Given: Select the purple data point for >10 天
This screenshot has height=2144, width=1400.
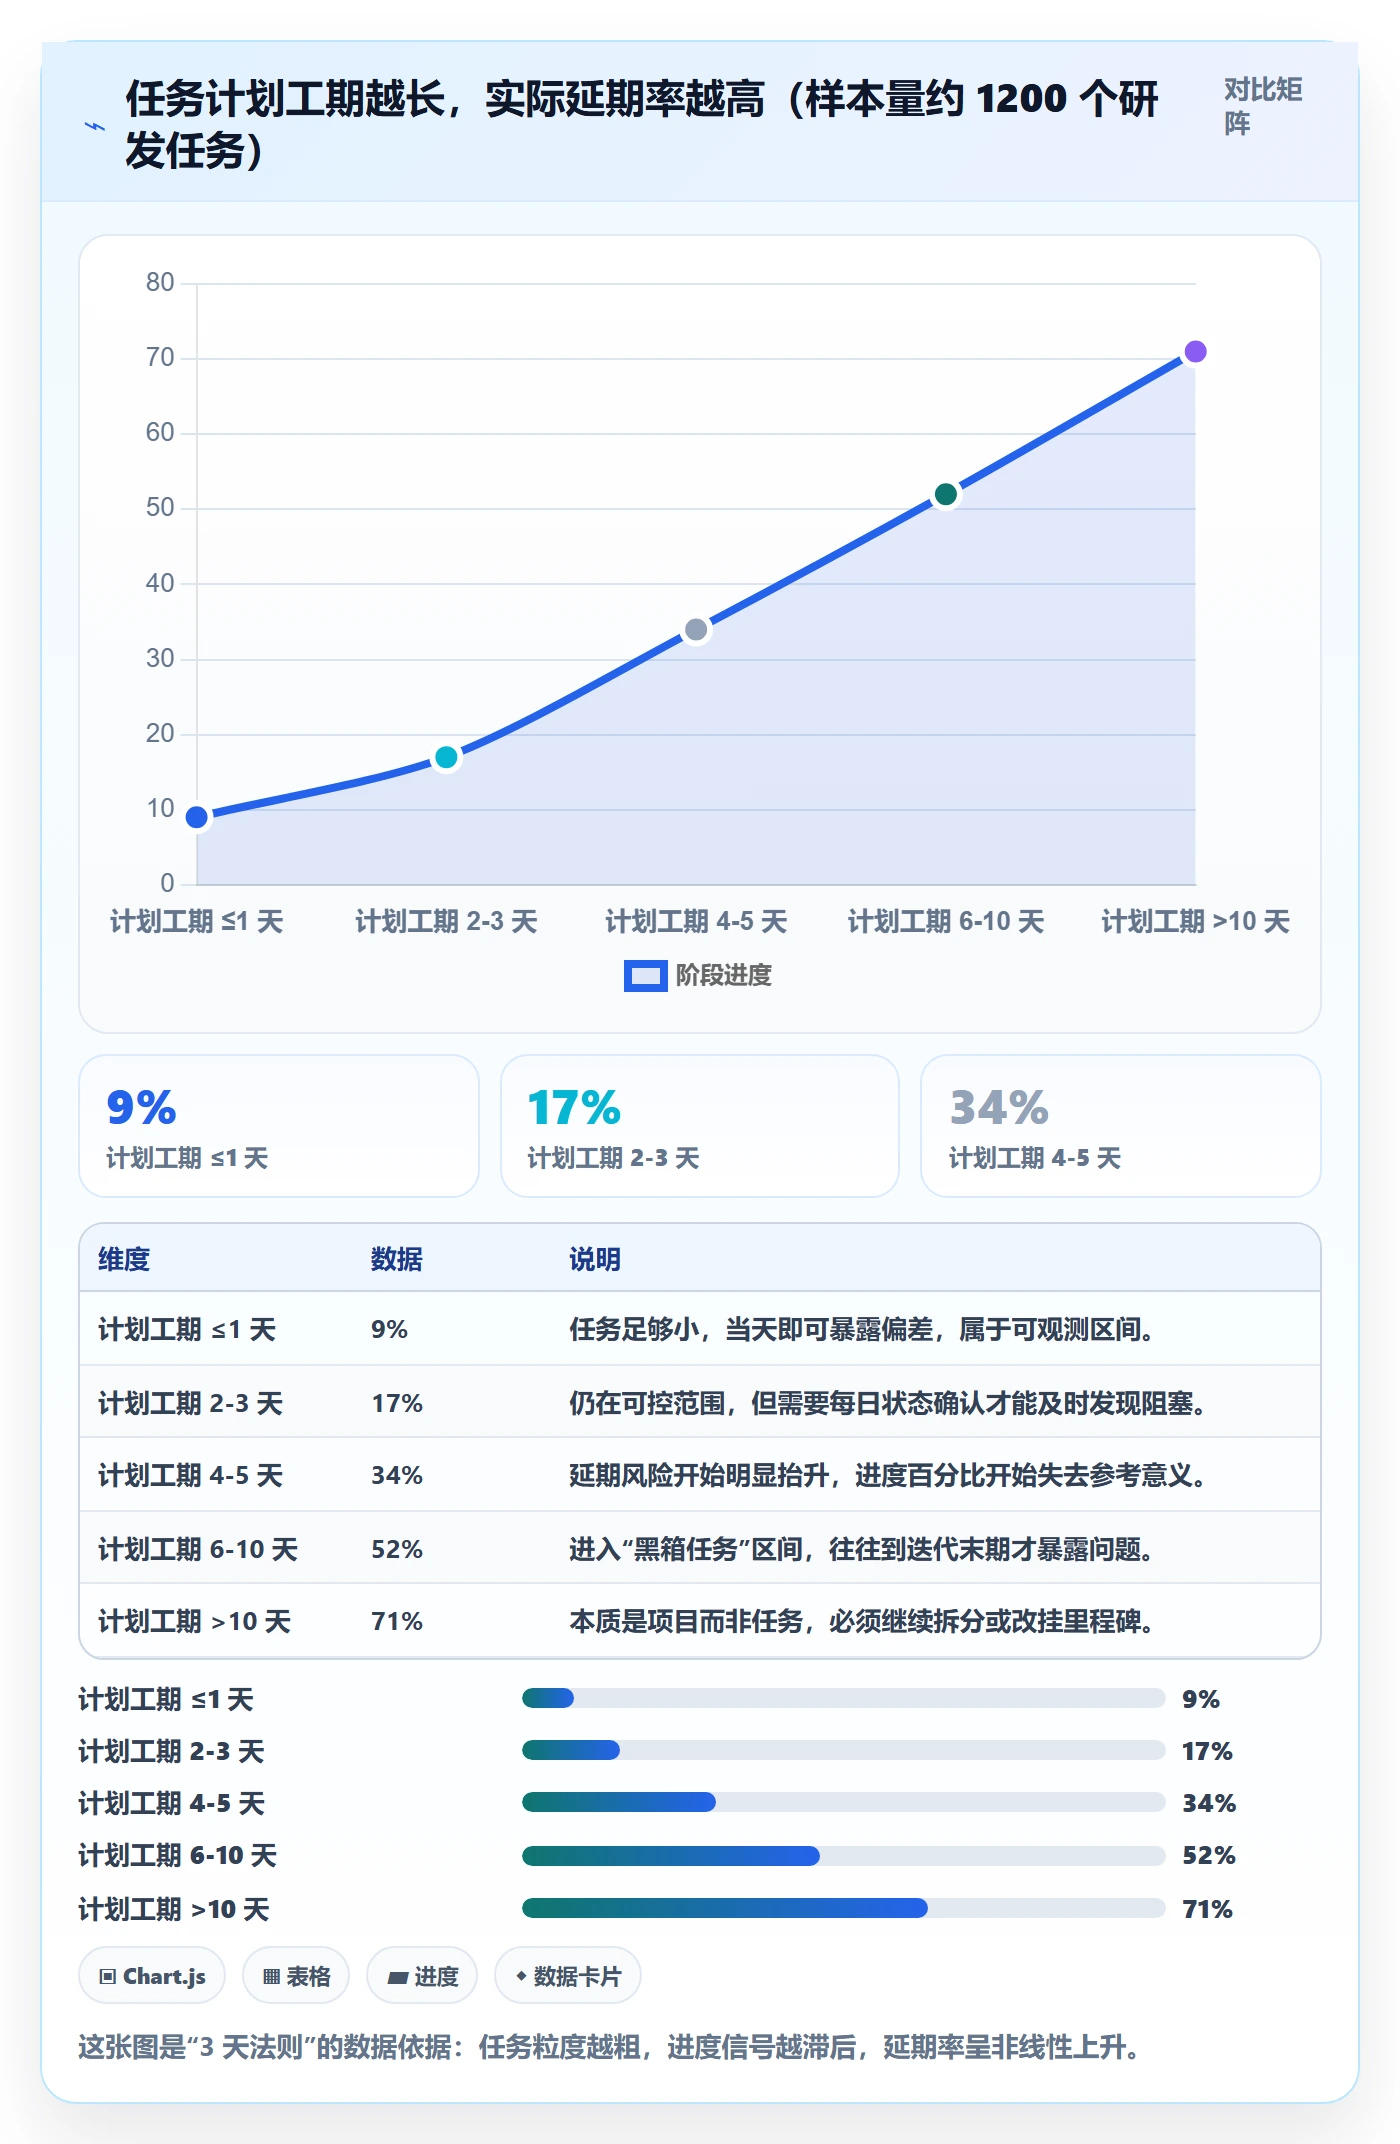Looking at the screenshot, I should click(x=1195, y=352).
